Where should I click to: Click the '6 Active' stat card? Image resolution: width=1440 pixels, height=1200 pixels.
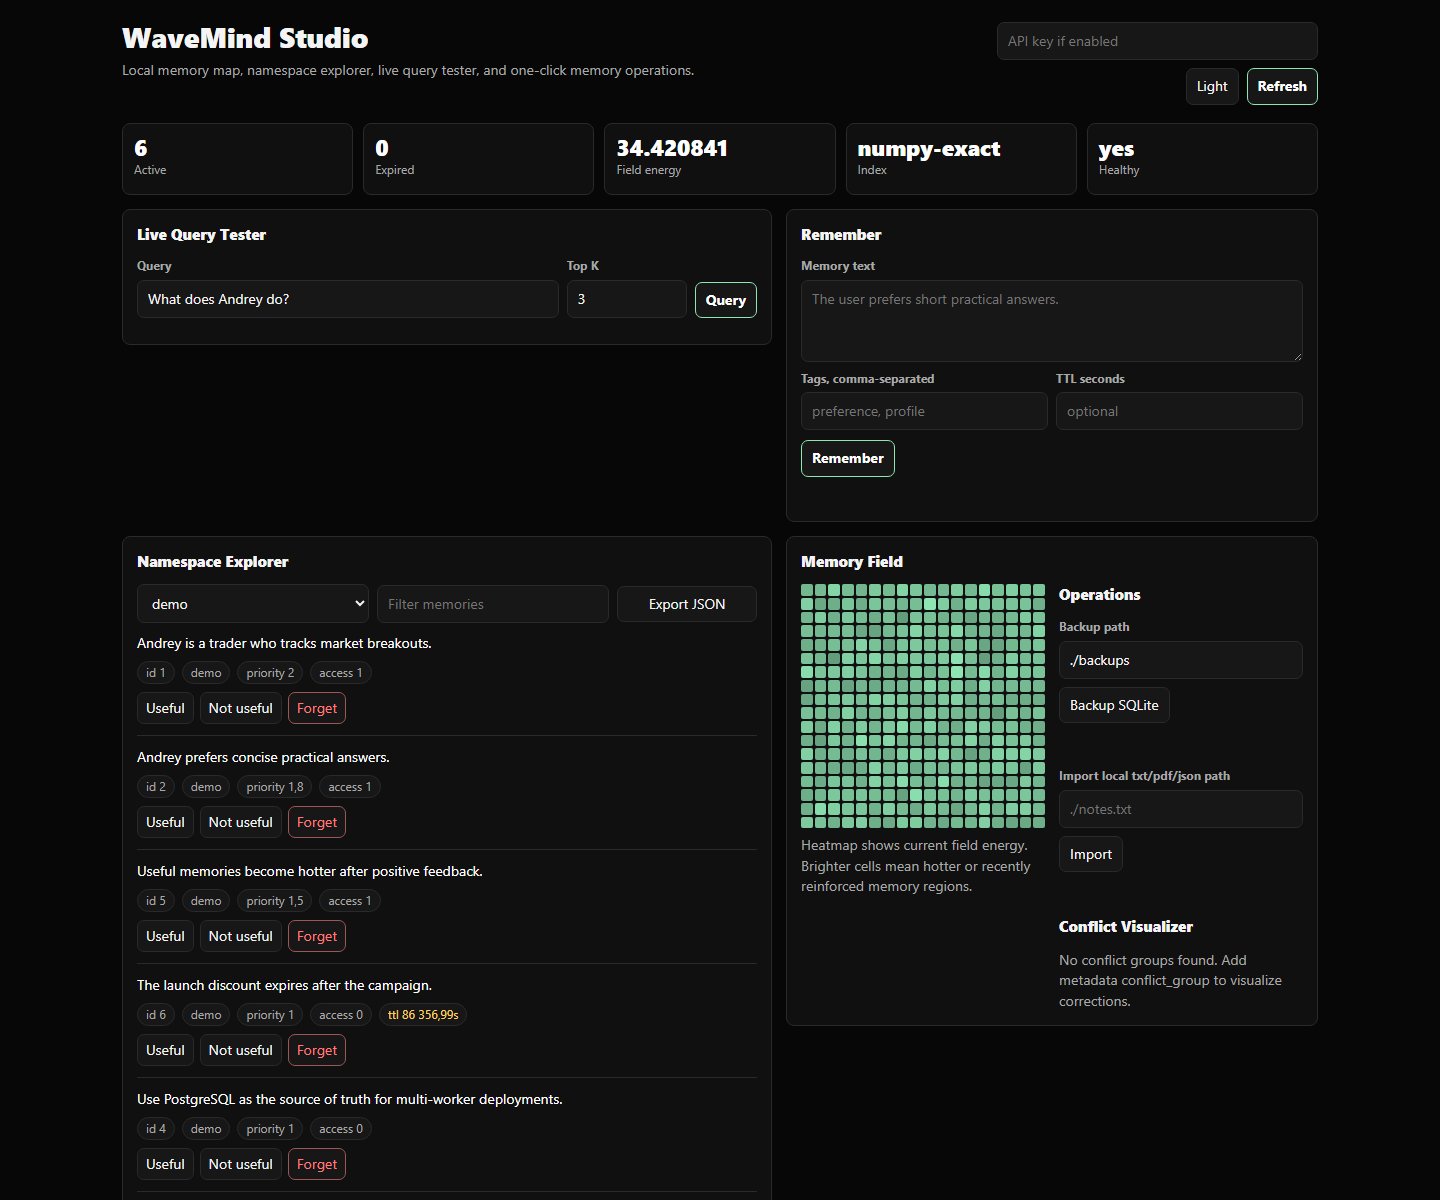click(237, 159)
